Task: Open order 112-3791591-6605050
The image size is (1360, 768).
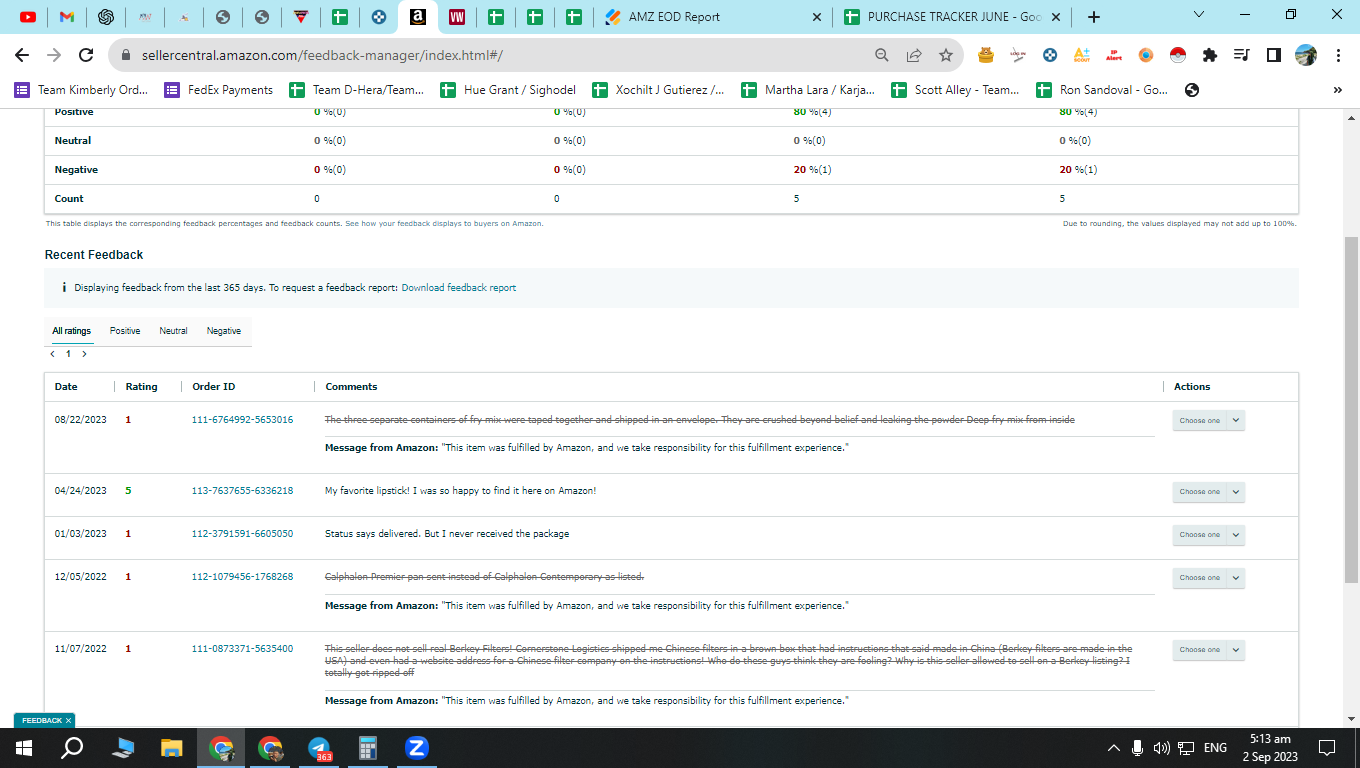Action: pos(242,534)
